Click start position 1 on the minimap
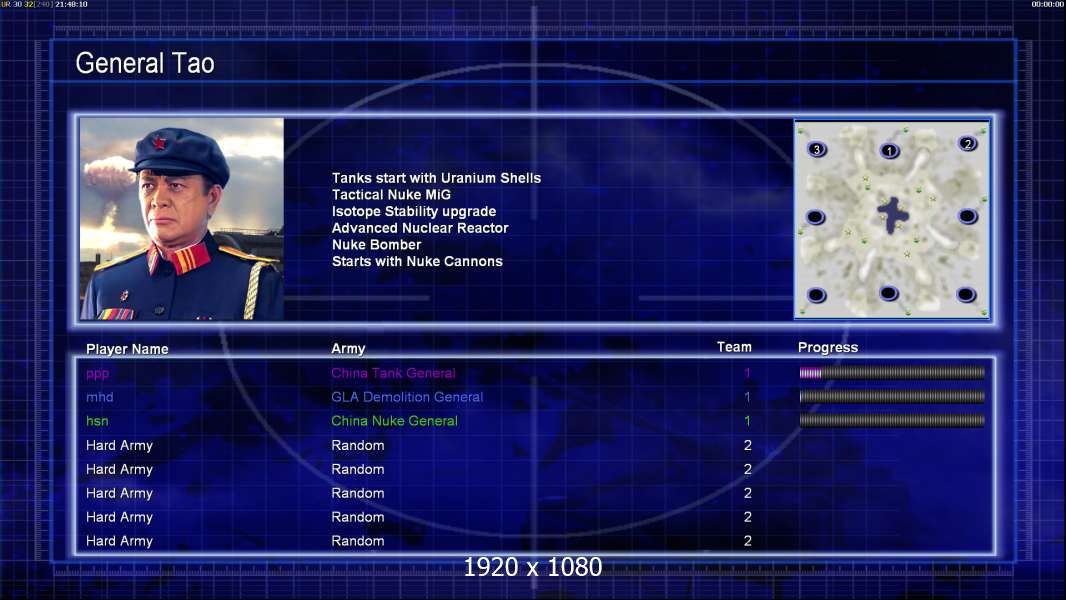The width and height of the screenshot is (1066, 600). [889, 151]
